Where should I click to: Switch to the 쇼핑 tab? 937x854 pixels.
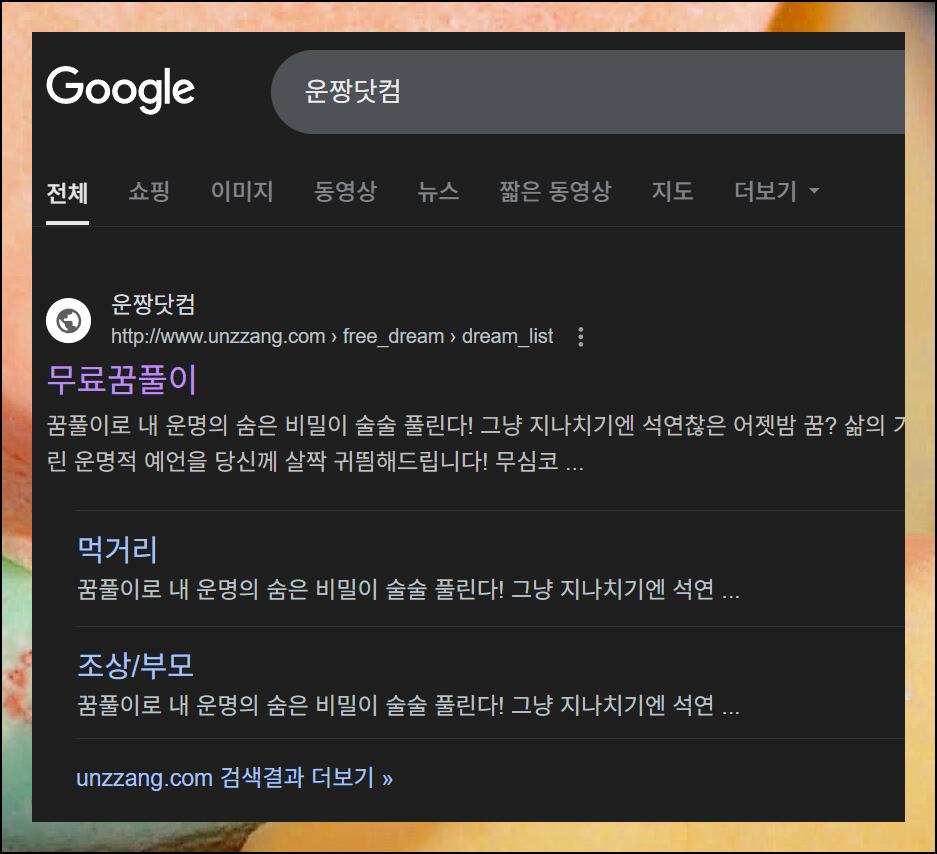coord(149,191)
